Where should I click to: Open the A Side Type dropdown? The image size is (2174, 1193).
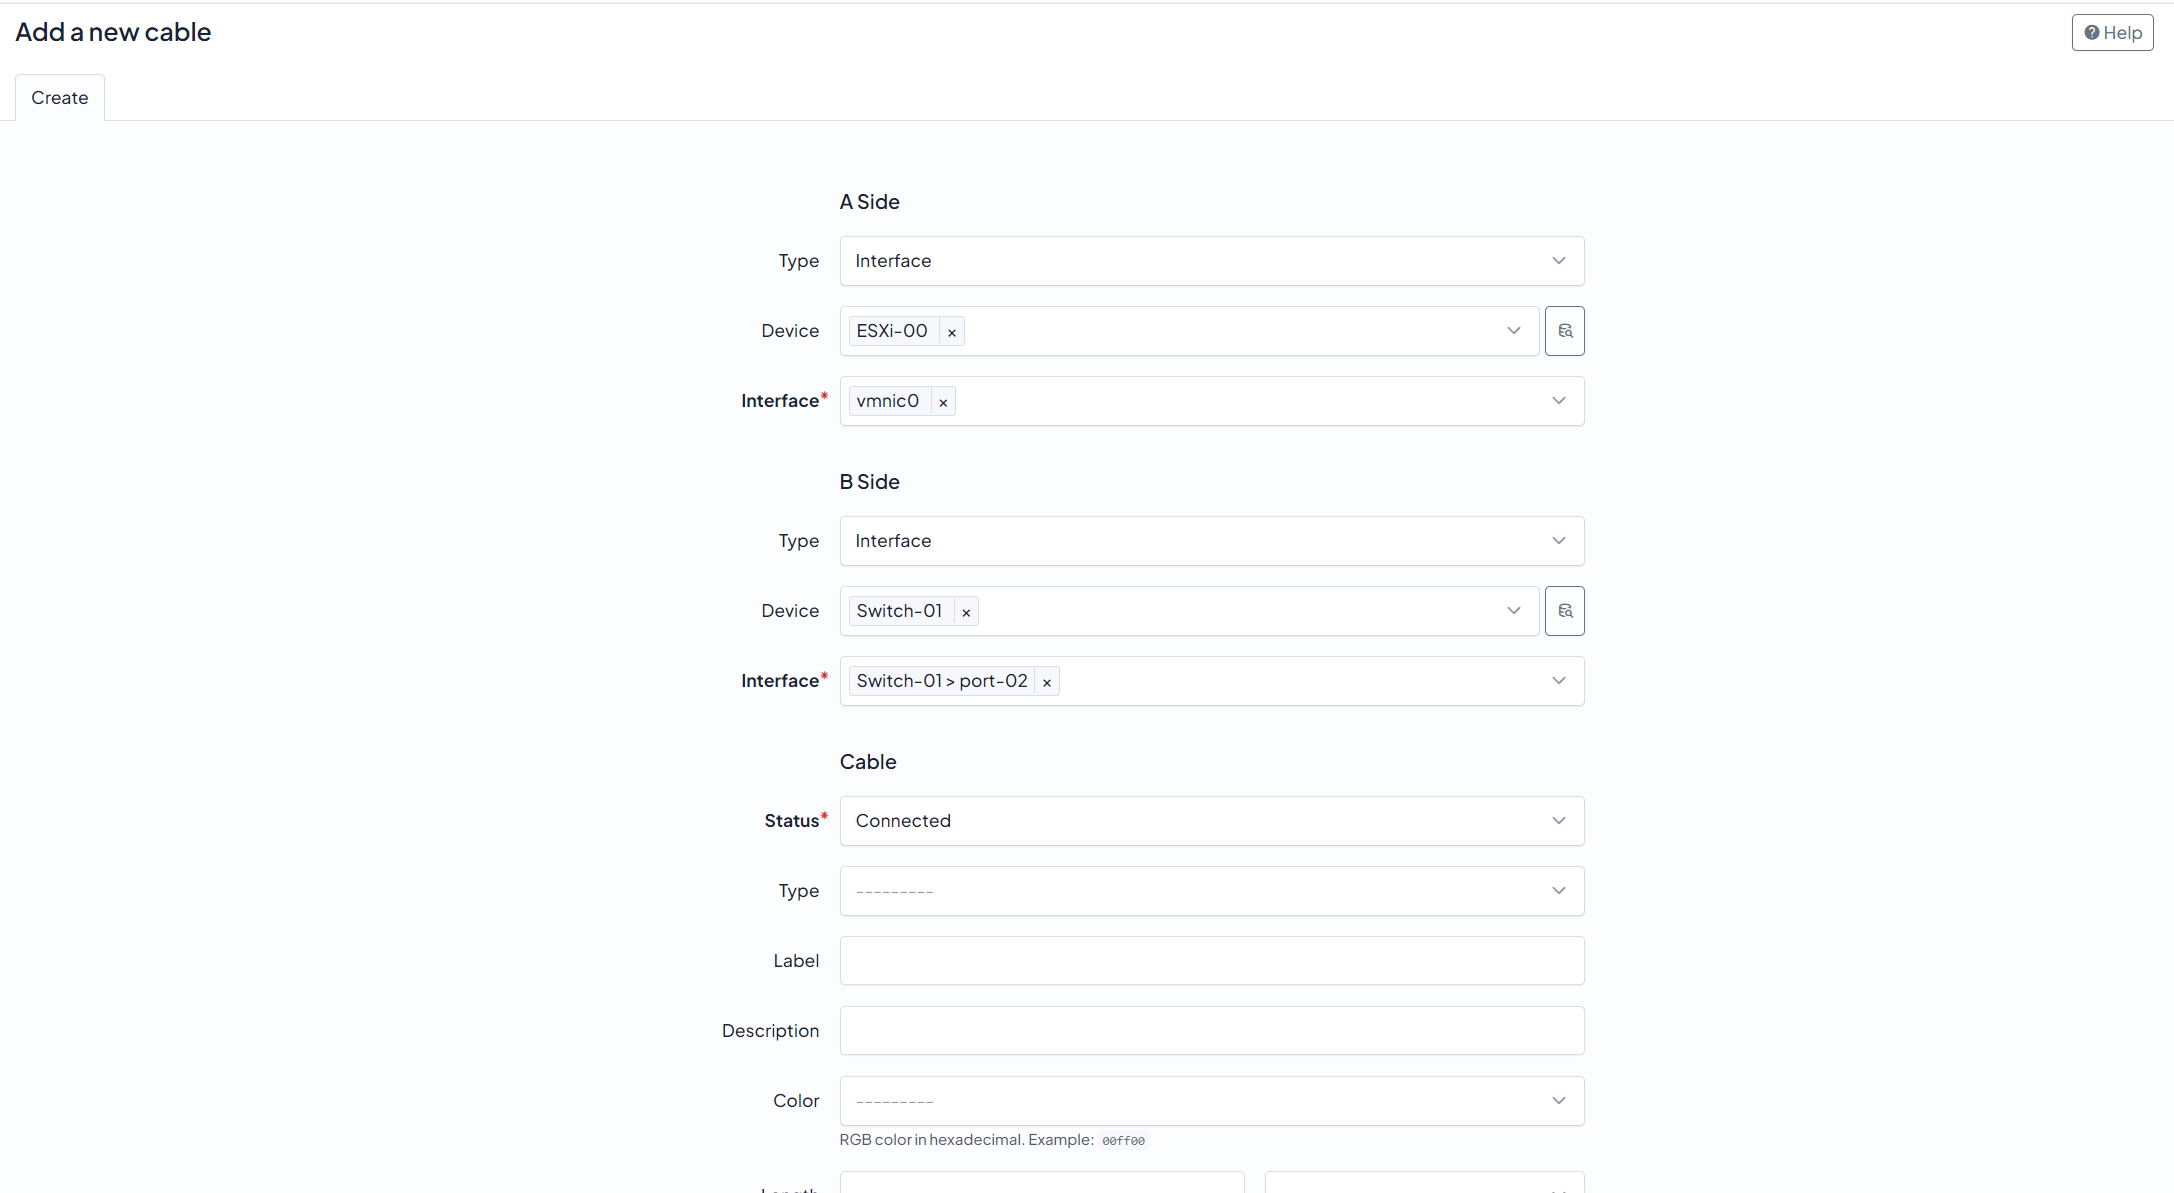pos(1211,261)
